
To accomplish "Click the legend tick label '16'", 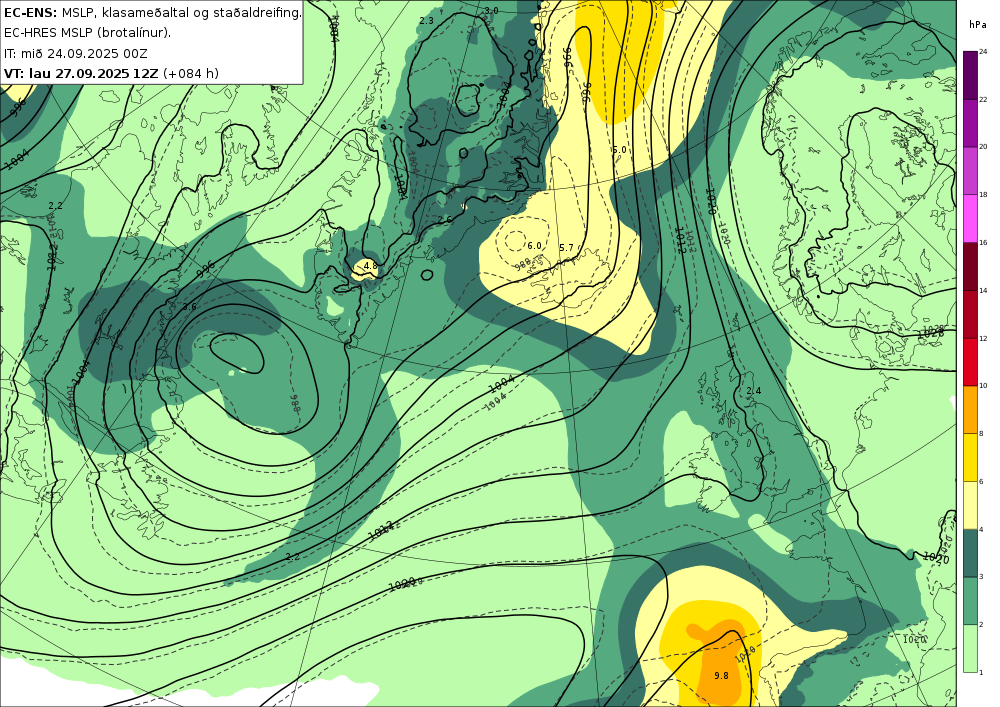I will click(x=983, y=242).
